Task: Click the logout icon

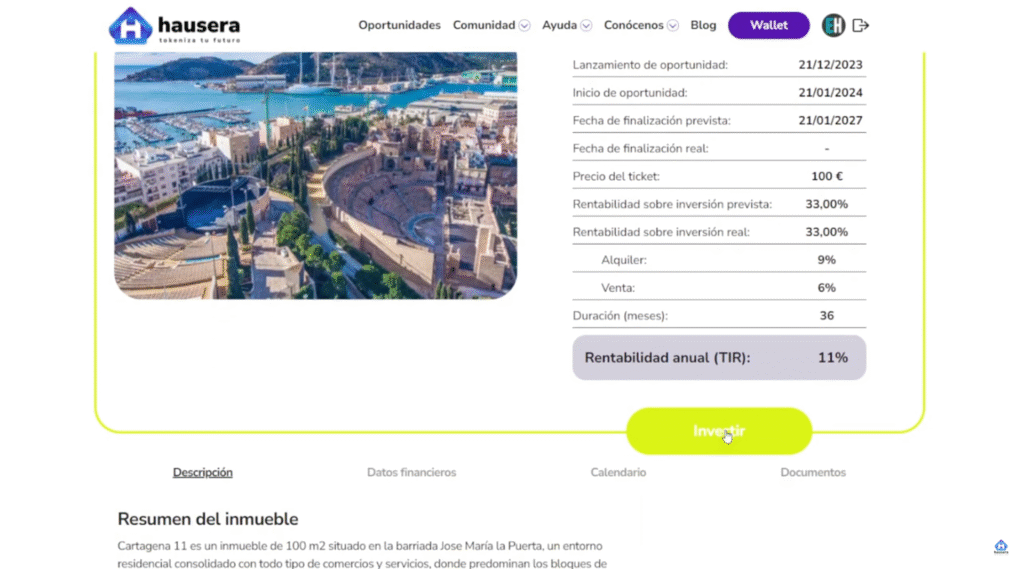Action: [x=860, y=26]
